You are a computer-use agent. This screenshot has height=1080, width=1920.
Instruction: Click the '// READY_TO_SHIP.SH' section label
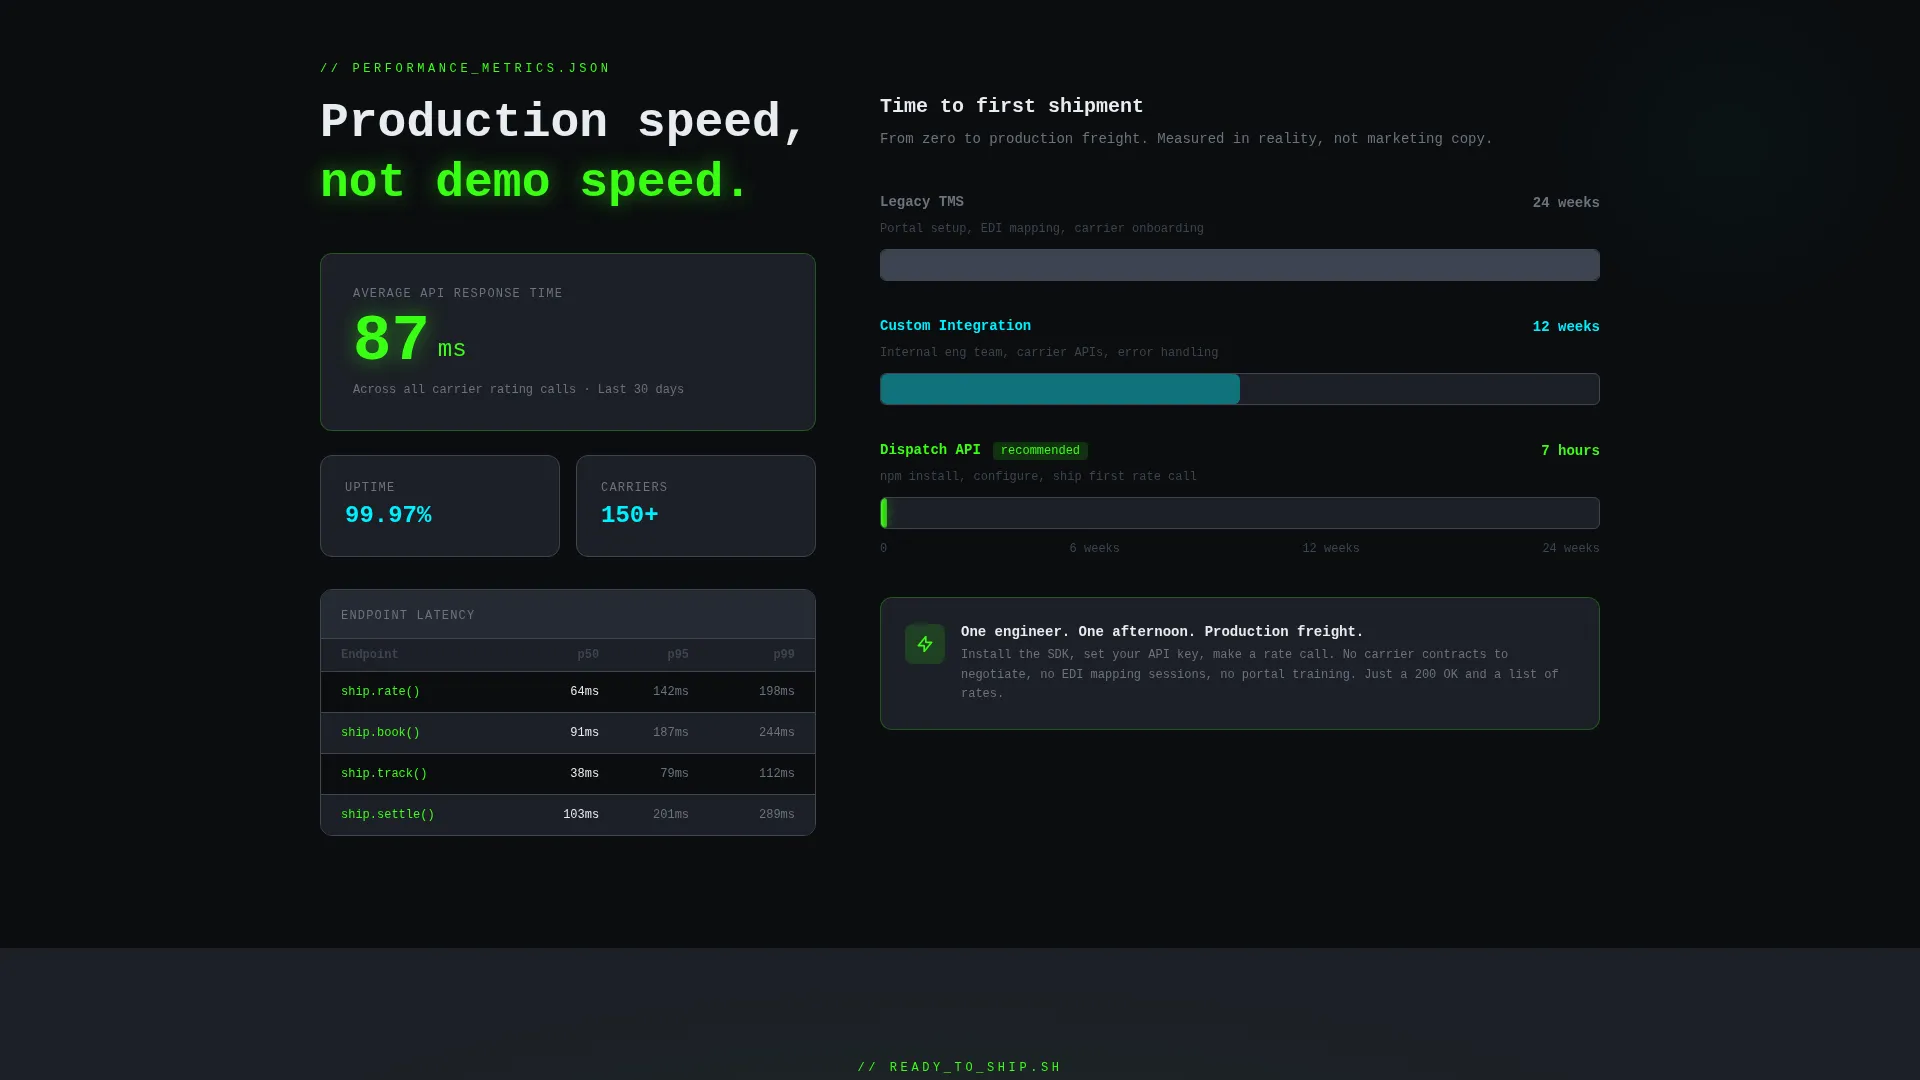(959, 1068)
